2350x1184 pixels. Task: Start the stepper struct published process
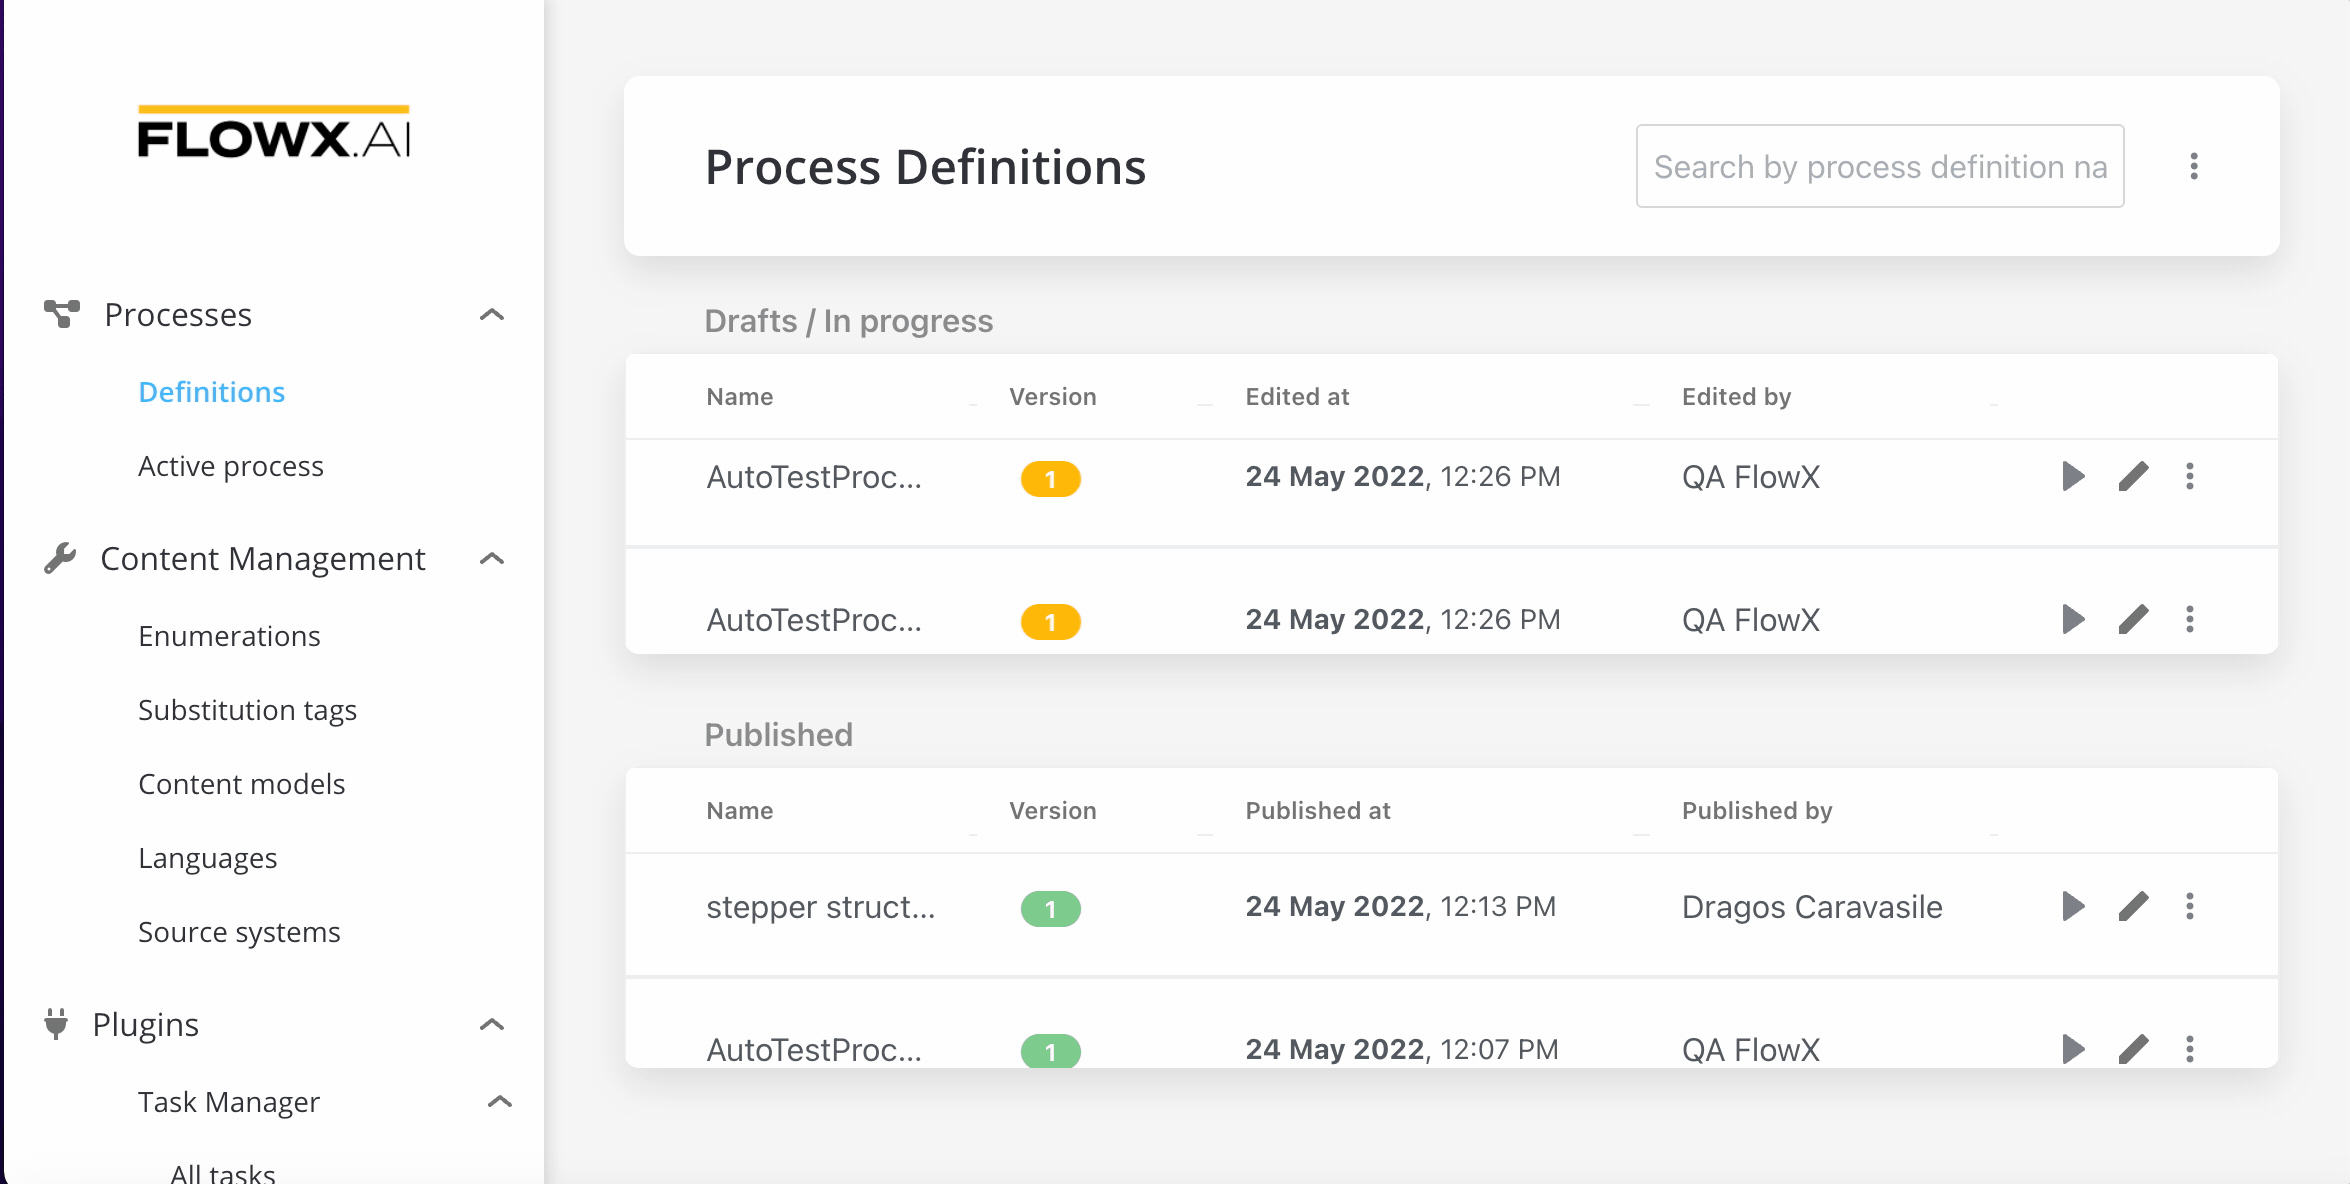click(2074, 906)
